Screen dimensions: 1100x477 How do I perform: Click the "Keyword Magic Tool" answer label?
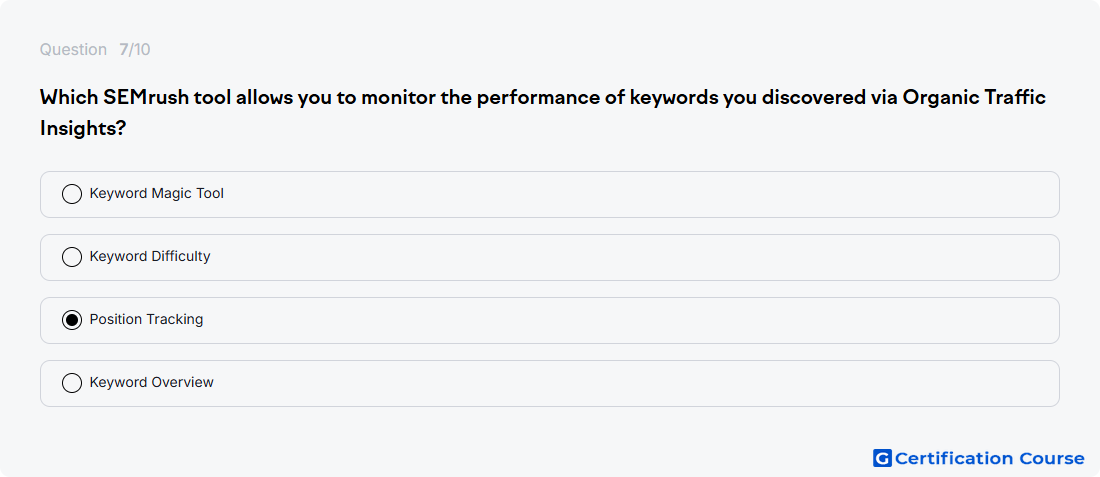[156, 193]
